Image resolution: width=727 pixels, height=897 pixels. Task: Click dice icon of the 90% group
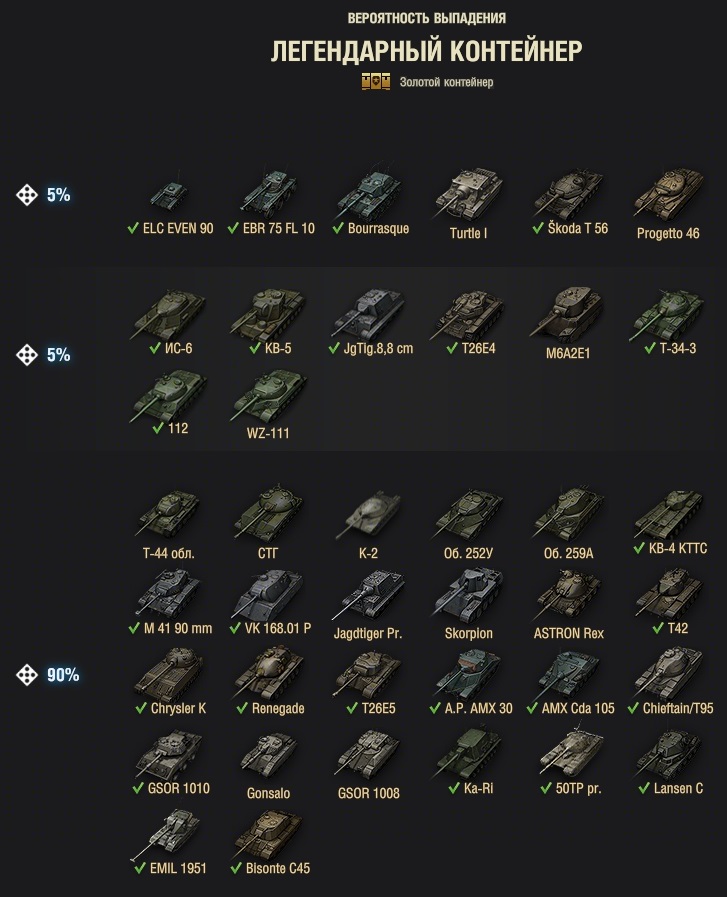(27, 675)
